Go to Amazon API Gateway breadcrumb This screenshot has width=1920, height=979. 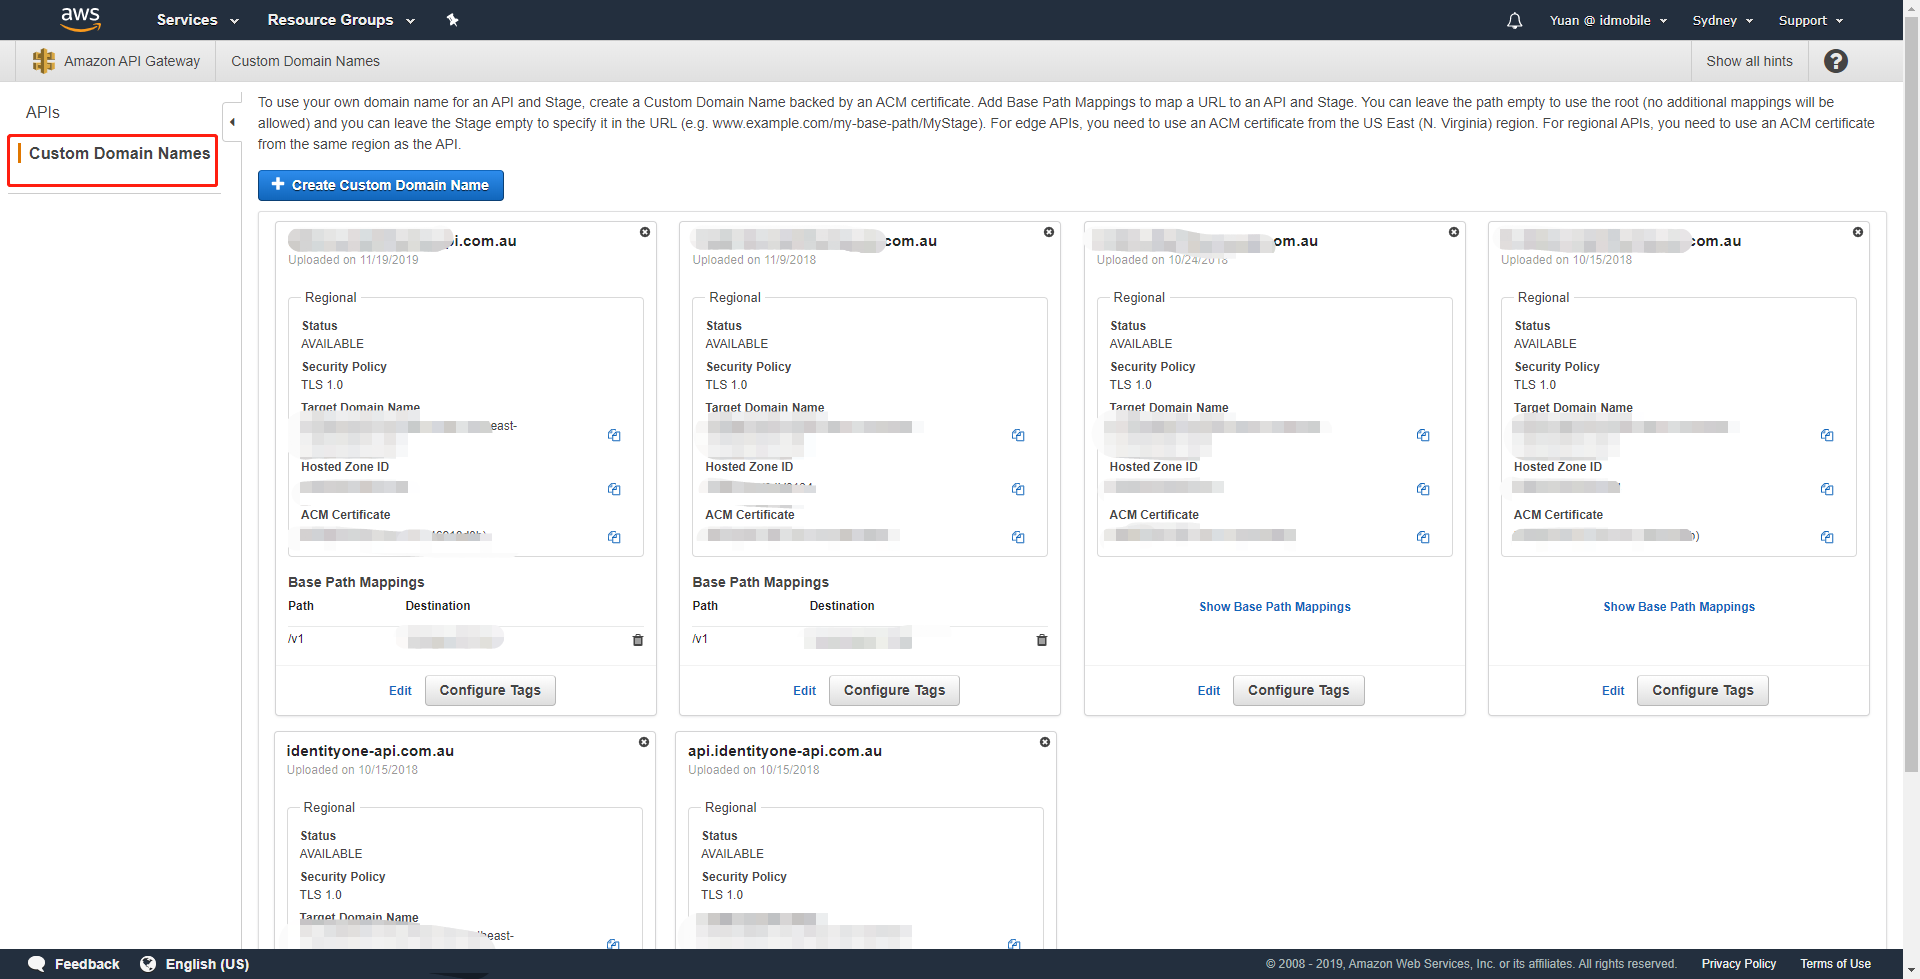point(132,61)
